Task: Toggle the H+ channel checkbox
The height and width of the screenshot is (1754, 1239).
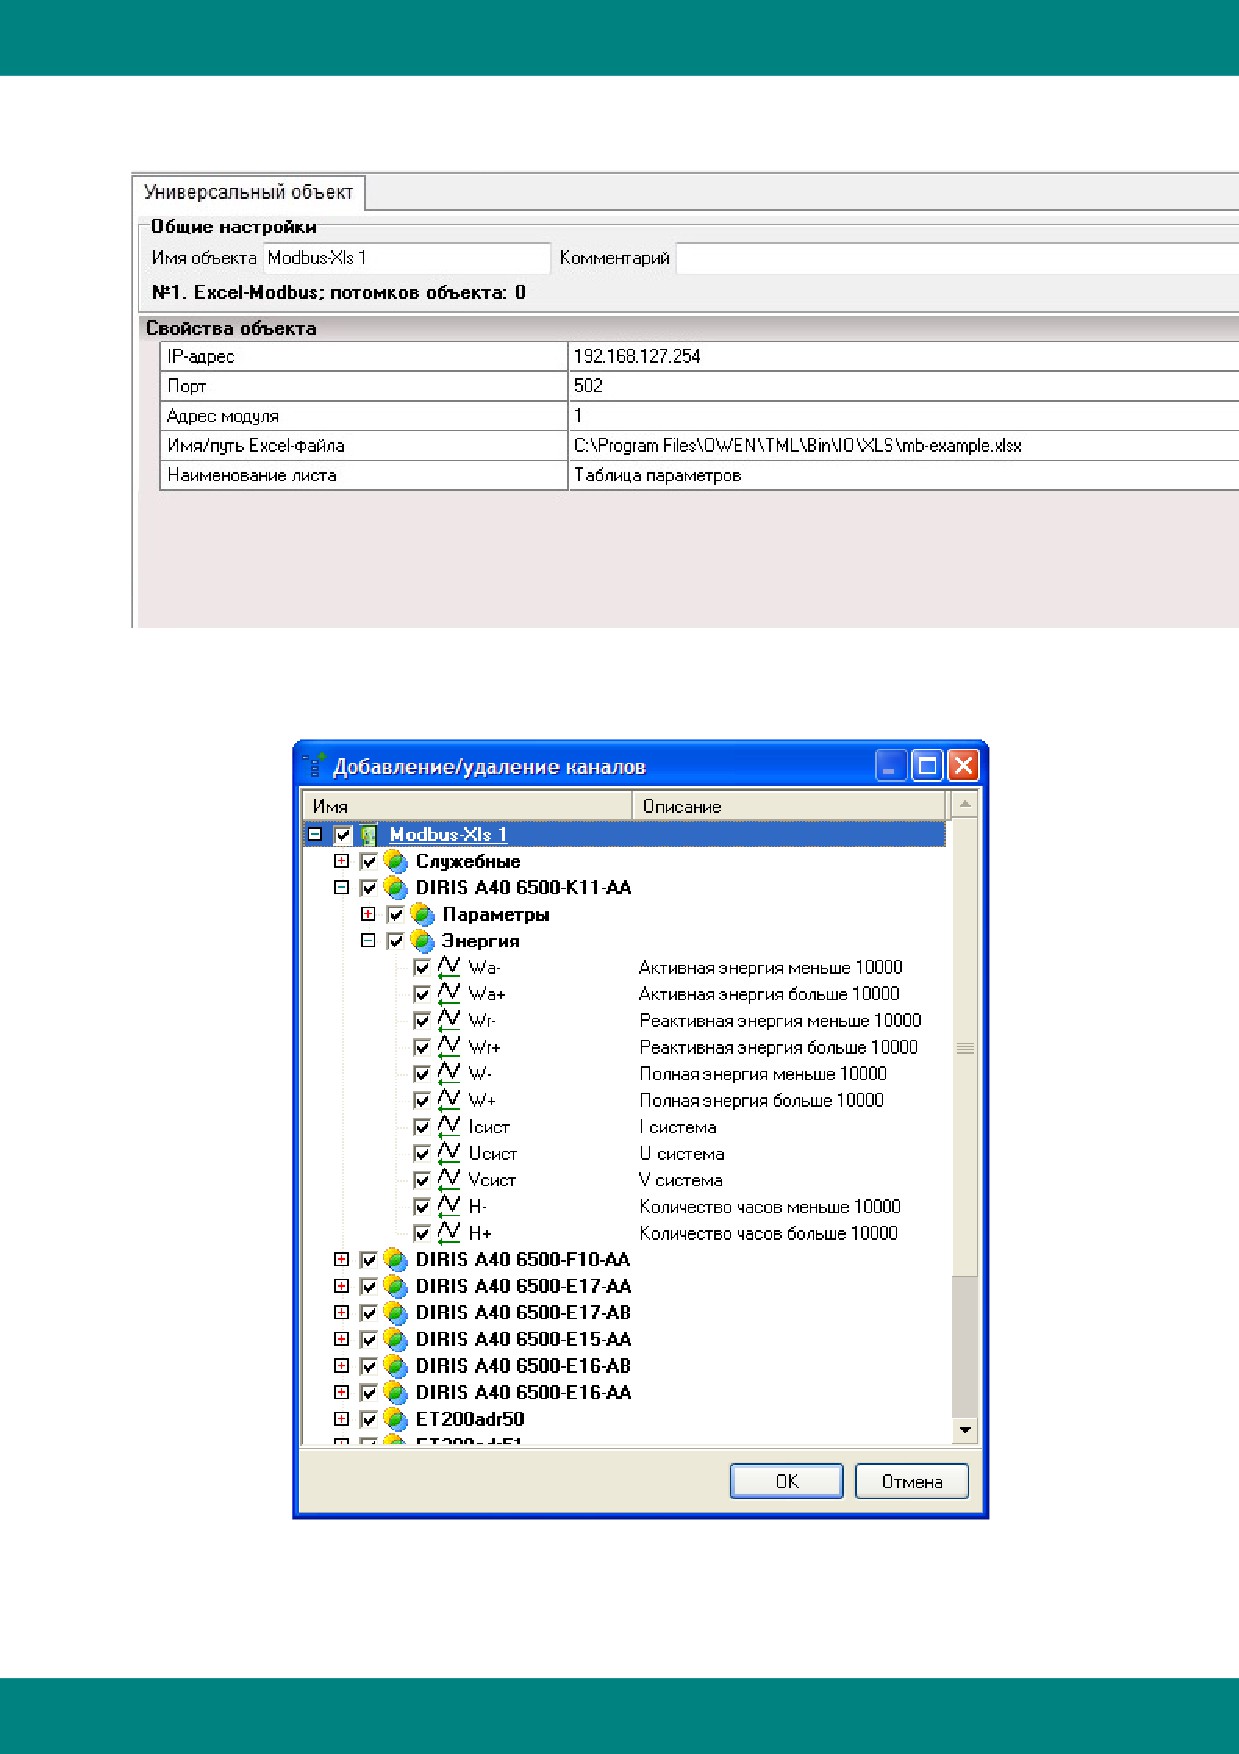Action: 422,1234
